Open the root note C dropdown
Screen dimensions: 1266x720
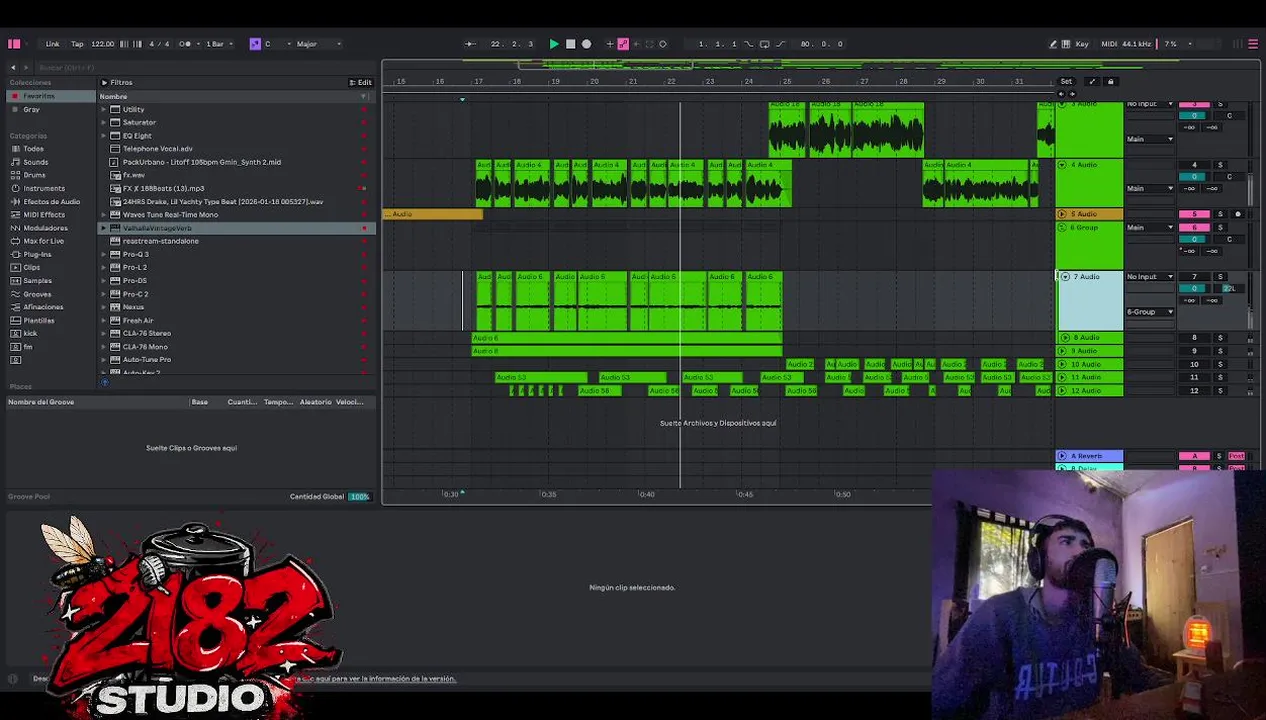[x=276, y=44]
